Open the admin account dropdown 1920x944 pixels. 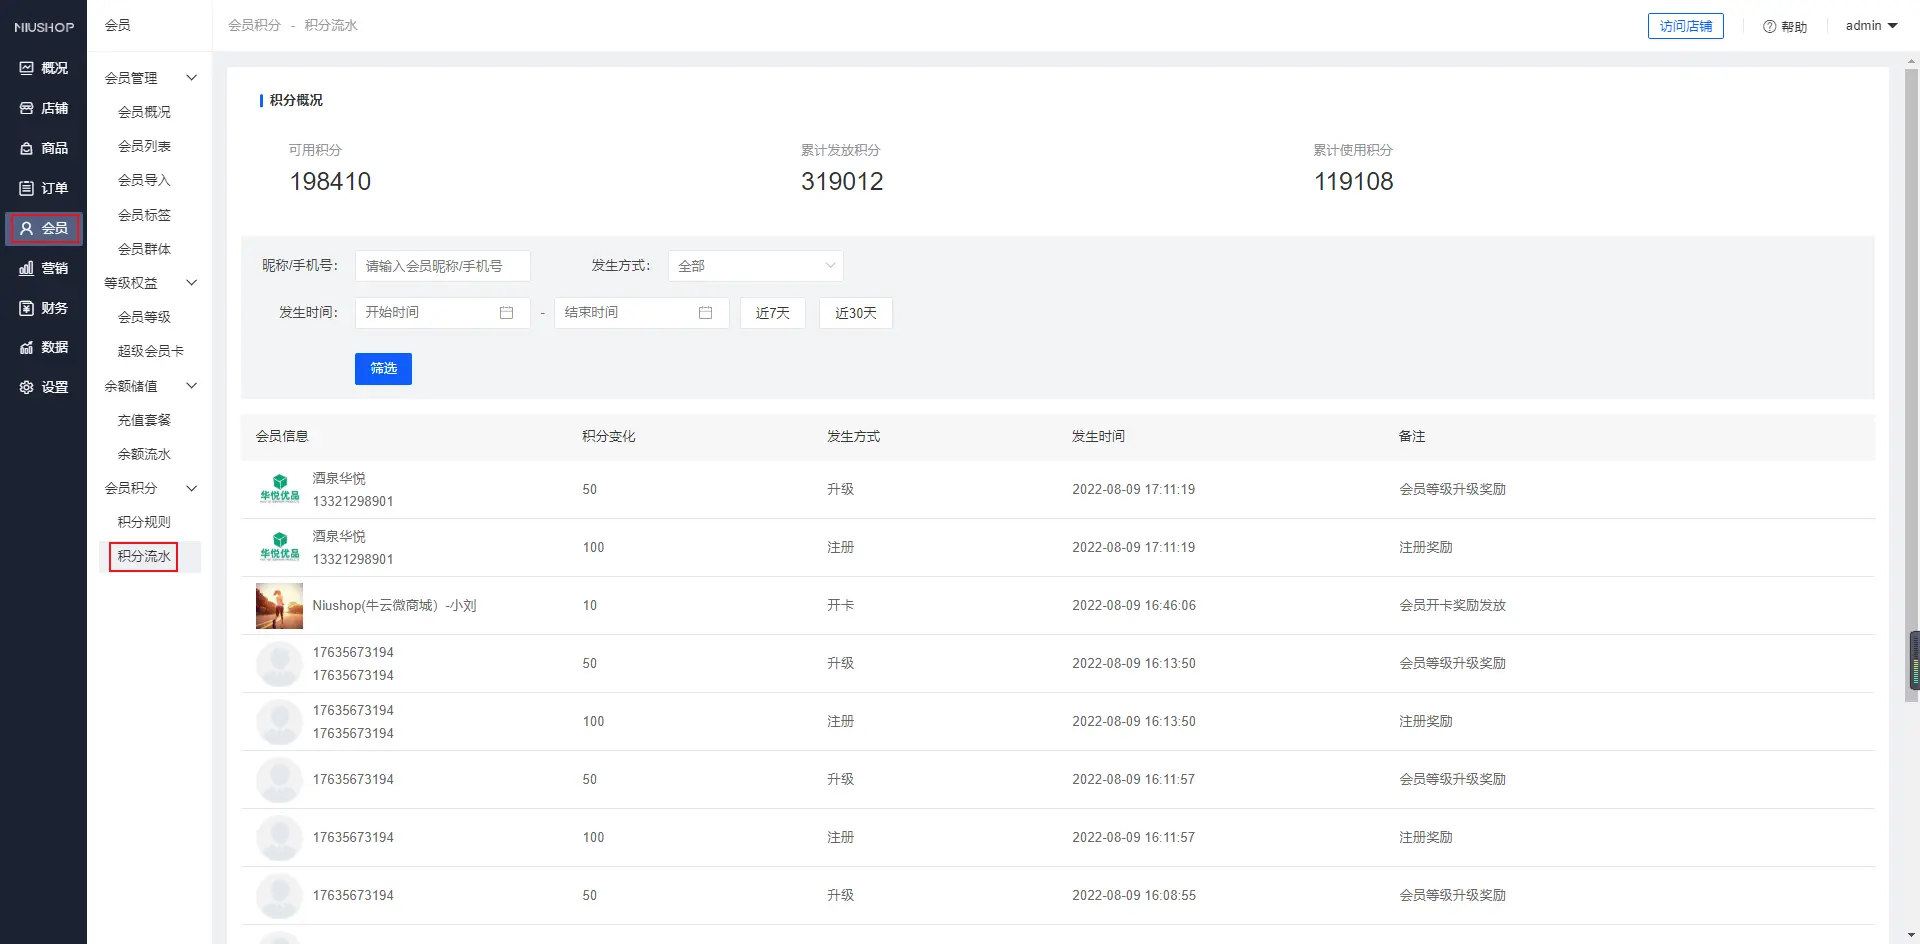point(1871,26)
